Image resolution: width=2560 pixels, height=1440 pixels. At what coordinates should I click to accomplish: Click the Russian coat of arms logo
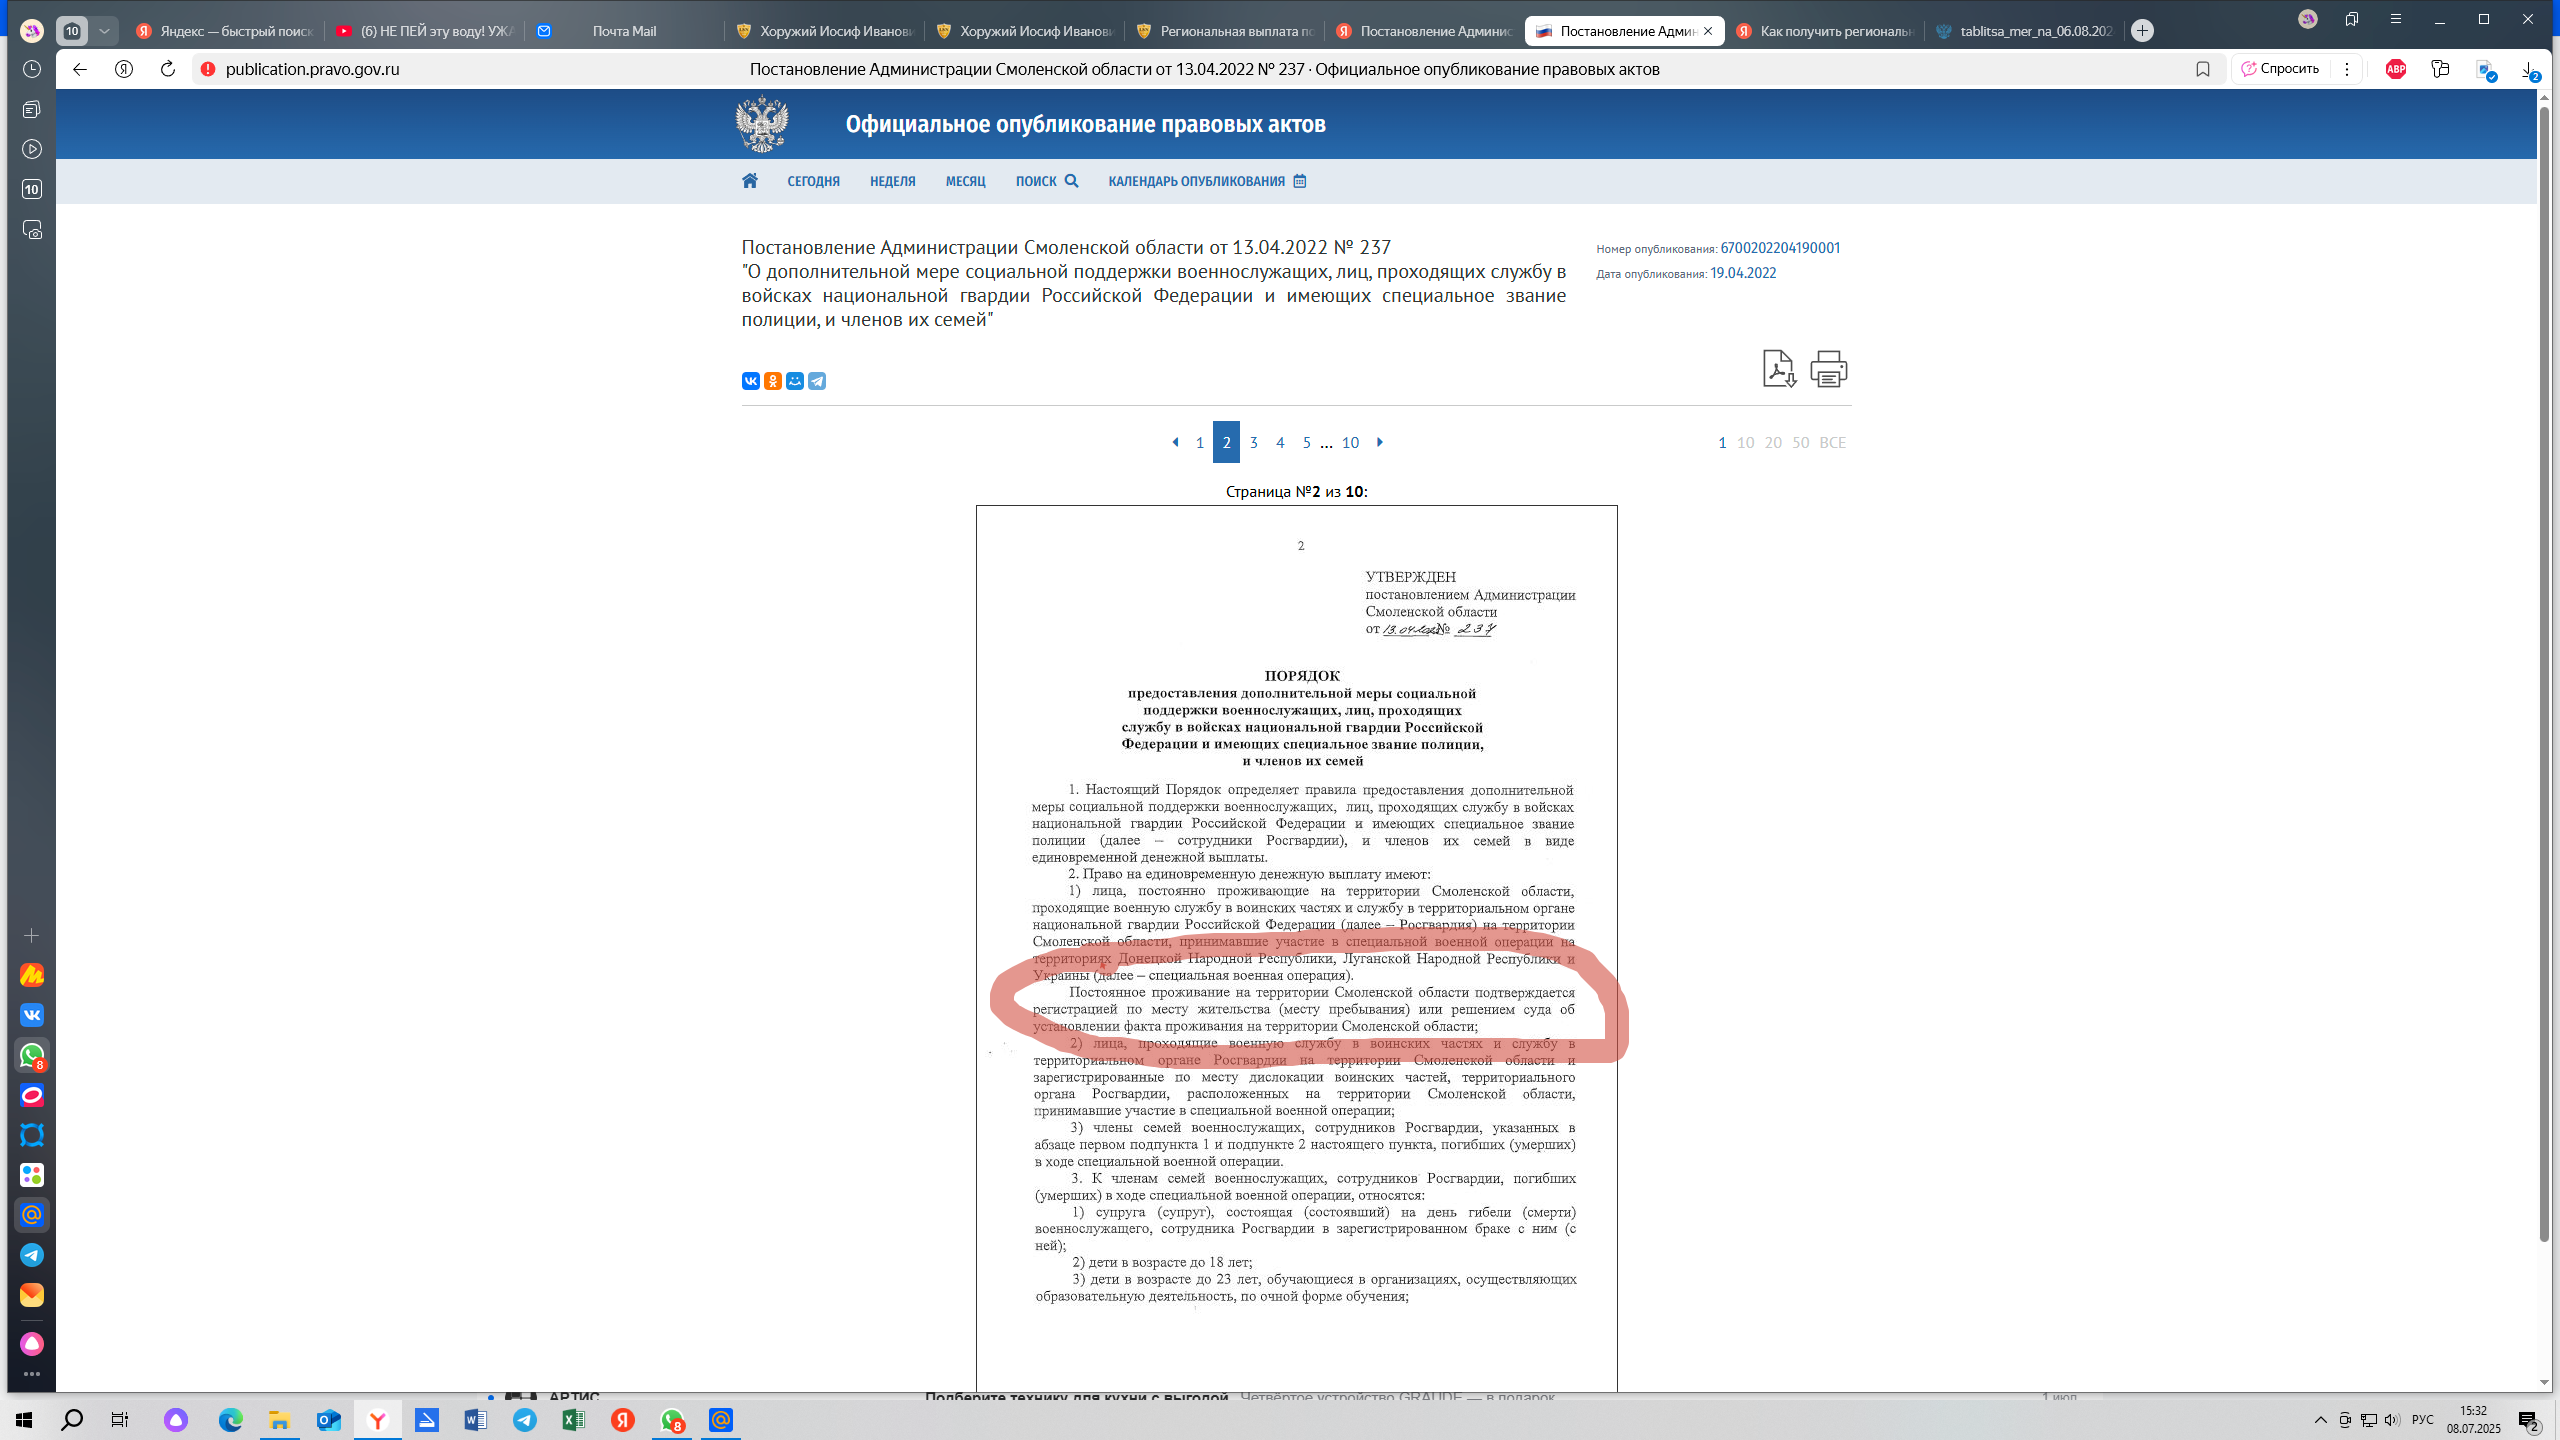762,124
